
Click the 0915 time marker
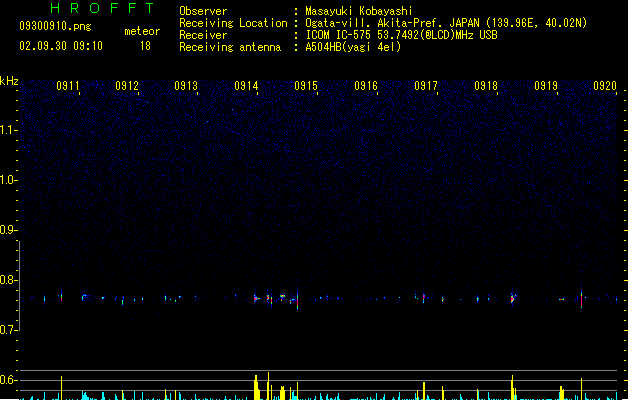306,86
